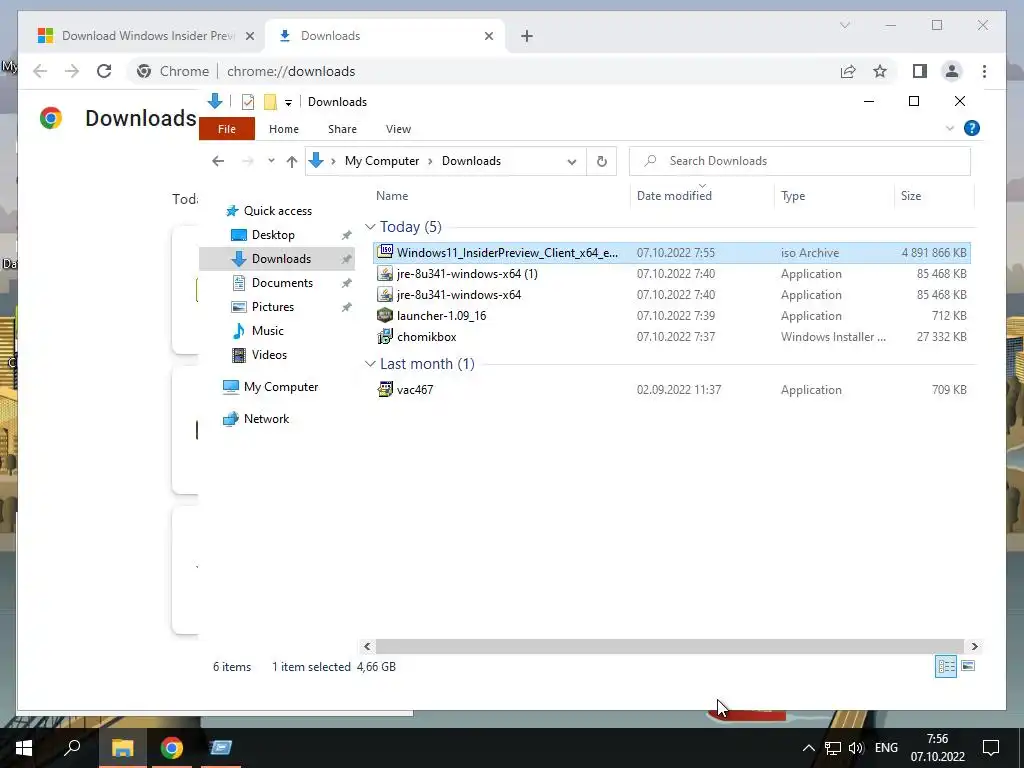Reload the Chrome page
The height and width of the screenshot is (768, 1024).
[104, 71]
